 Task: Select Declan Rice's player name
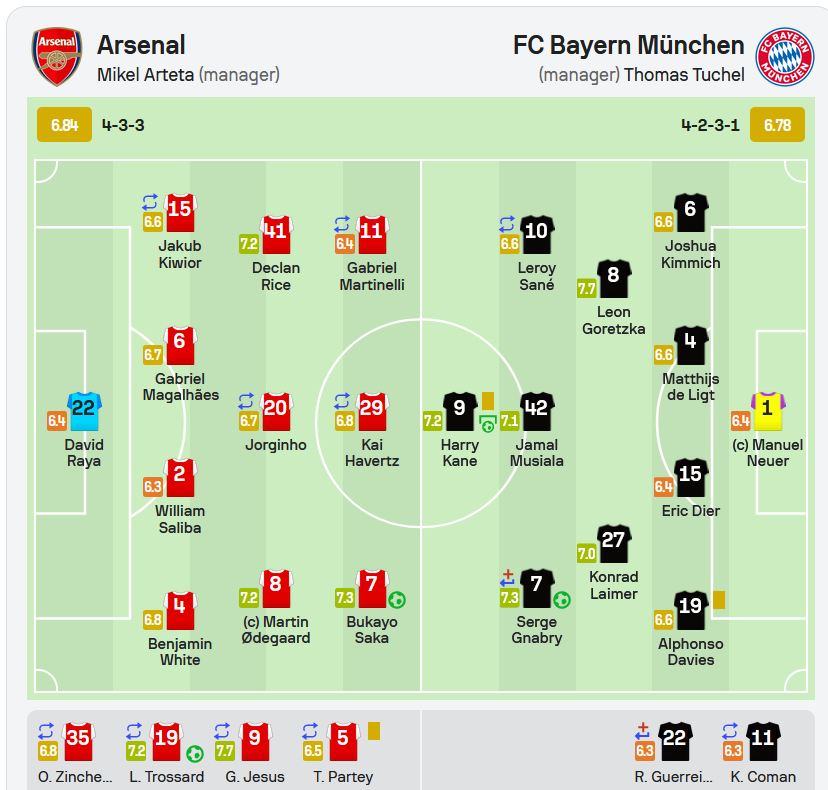point(276,276)
